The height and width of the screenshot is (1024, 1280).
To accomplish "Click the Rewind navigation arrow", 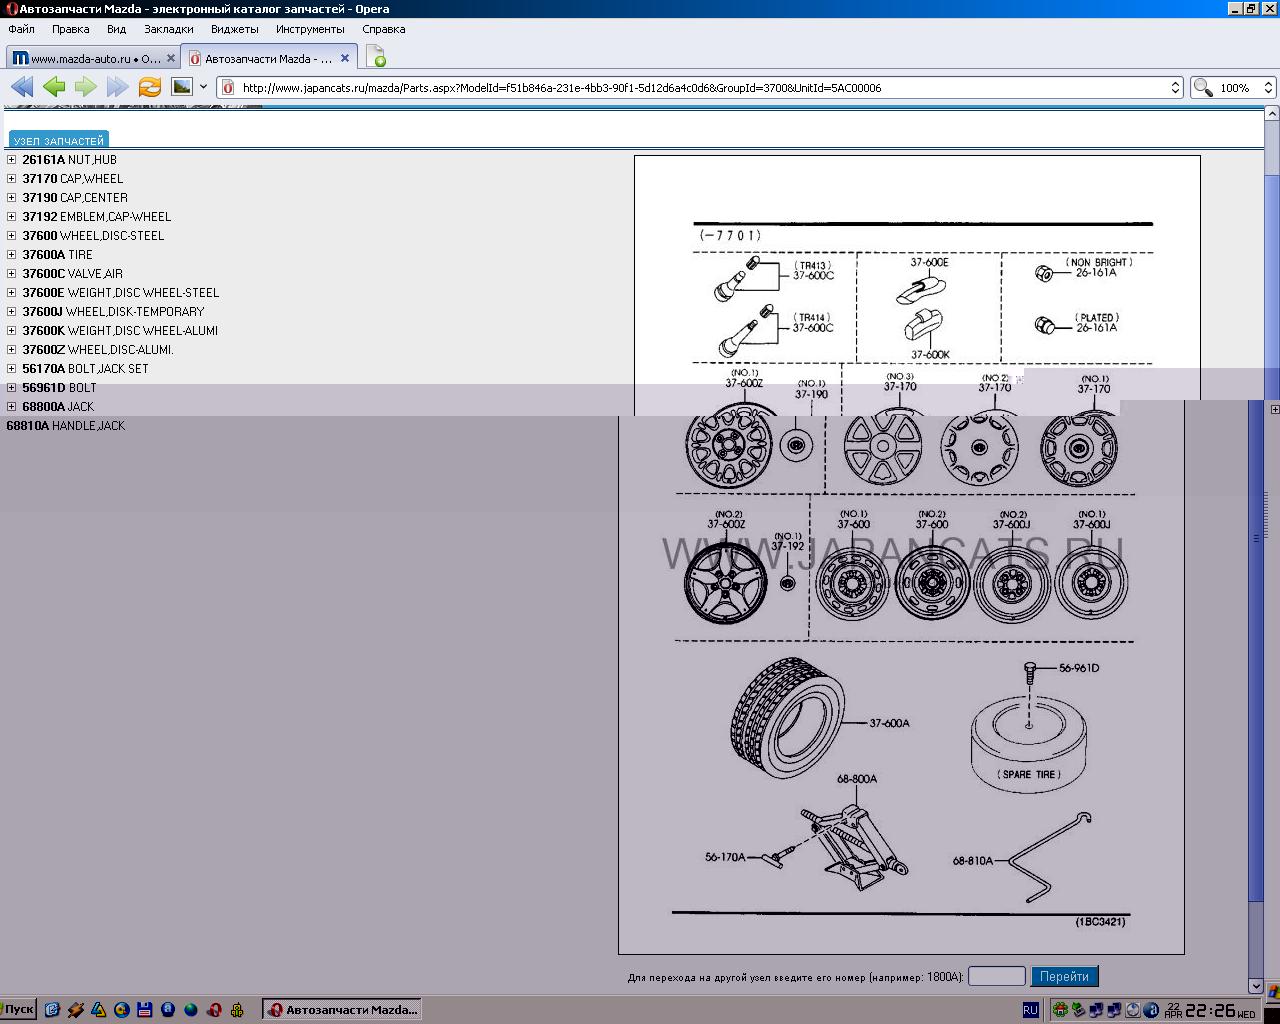I will click(x=22, y=87).
